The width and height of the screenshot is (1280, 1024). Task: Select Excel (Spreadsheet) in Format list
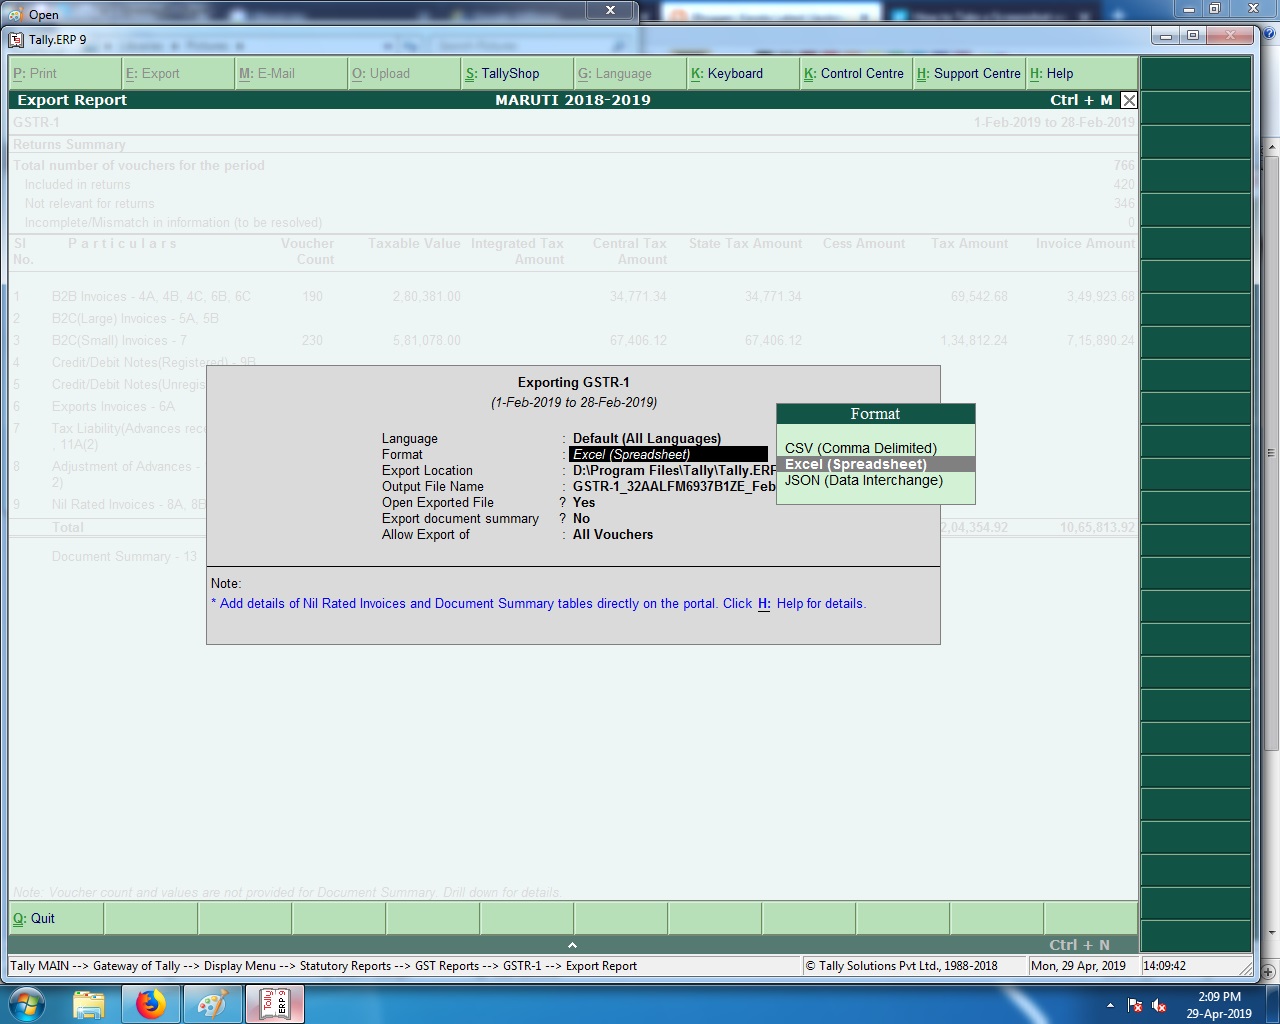875,464
